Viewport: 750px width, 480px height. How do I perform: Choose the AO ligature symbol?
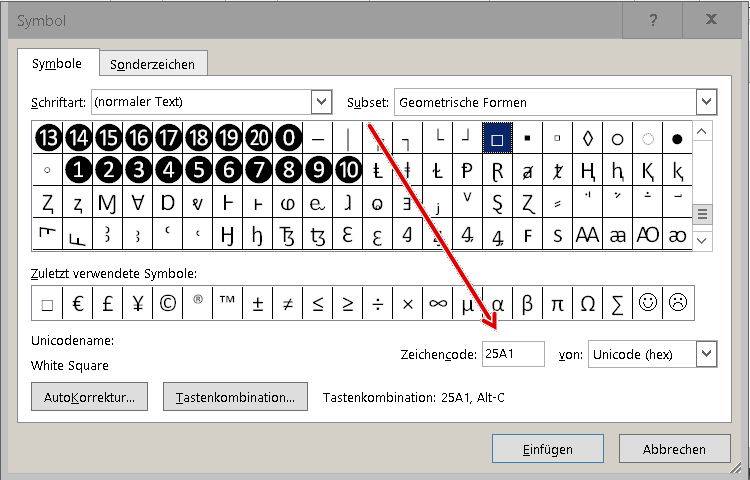(x=648, y=235)
